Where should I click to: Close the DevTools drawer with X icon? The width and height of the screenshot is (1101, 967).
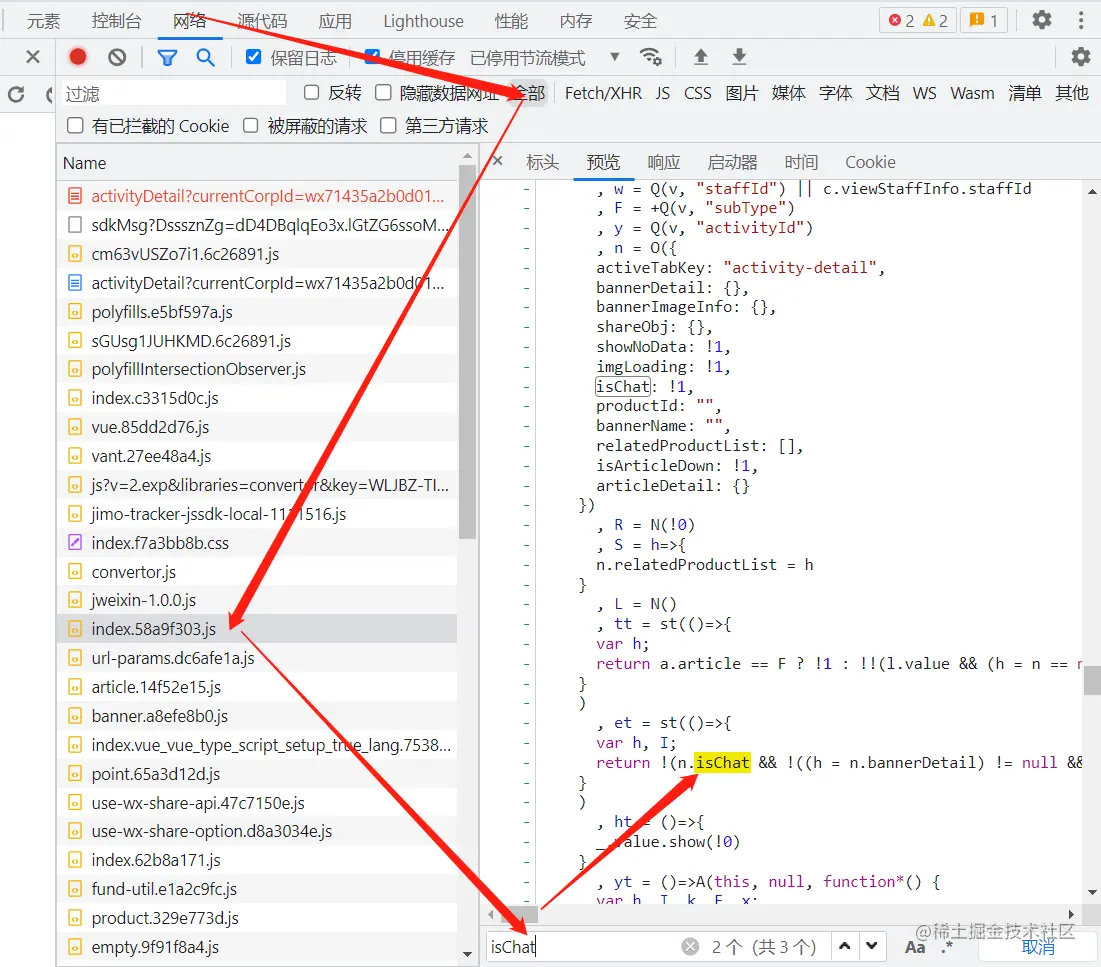(x=32, y=57)
